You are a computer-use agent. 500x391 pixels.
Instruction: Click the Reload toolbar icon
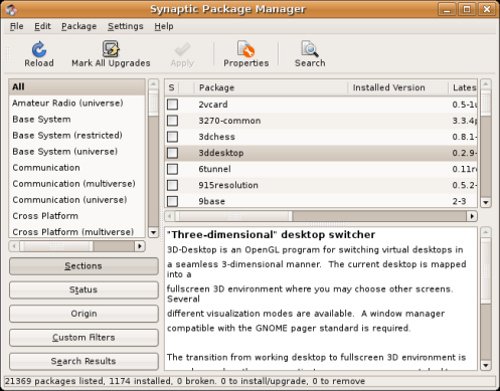pos(39,49)
